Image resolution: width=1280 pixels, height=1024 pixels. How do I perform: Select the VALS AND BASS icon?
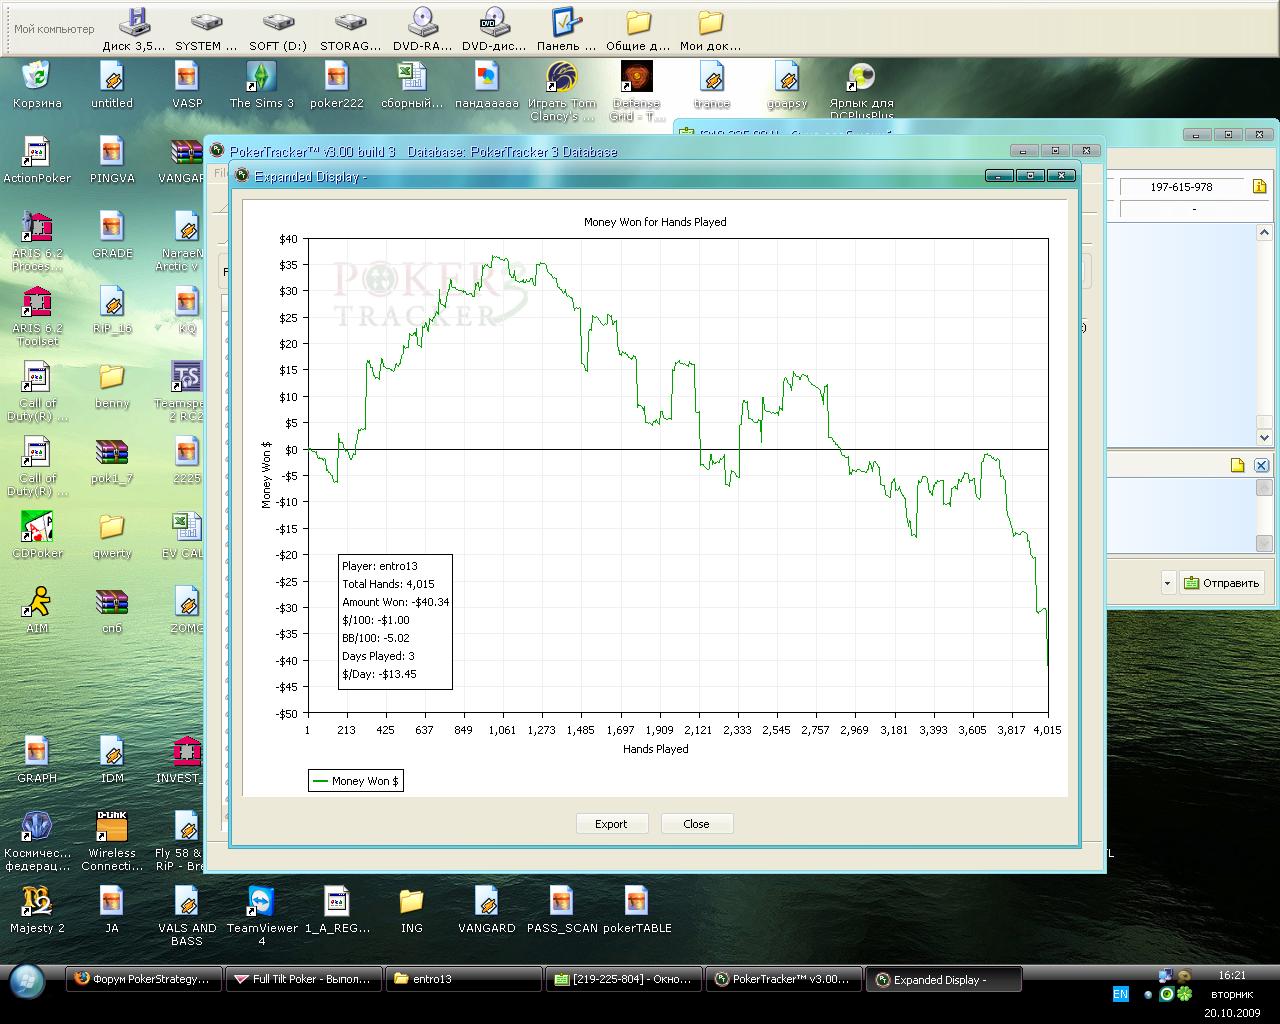[187, 916]
